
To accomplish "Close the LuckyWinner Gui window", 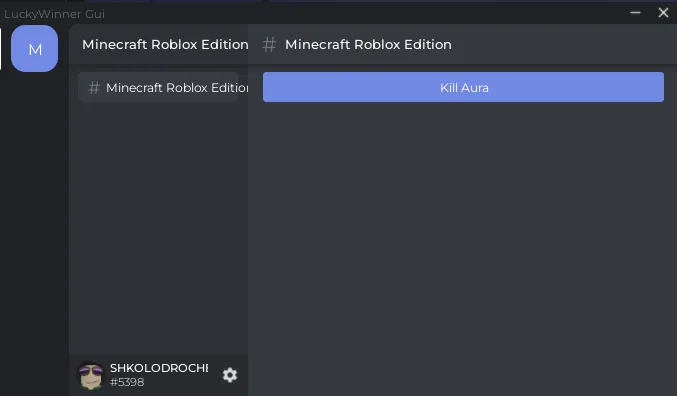I will pyautogui.click(x=663, y=13).
